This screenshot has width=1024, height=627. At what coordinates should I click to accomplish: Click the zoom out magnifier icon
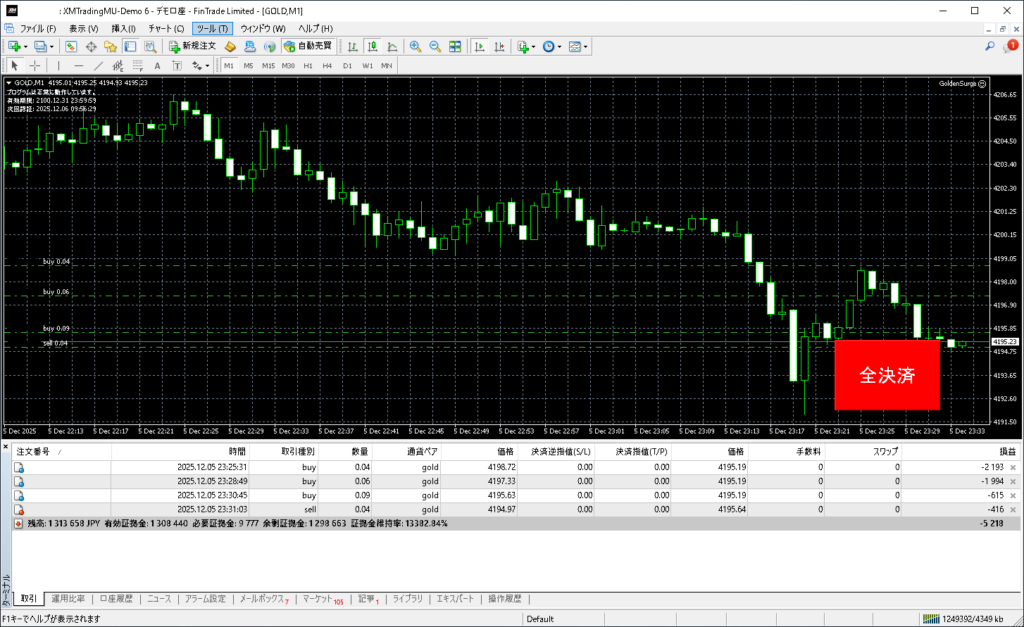point(435,47)
